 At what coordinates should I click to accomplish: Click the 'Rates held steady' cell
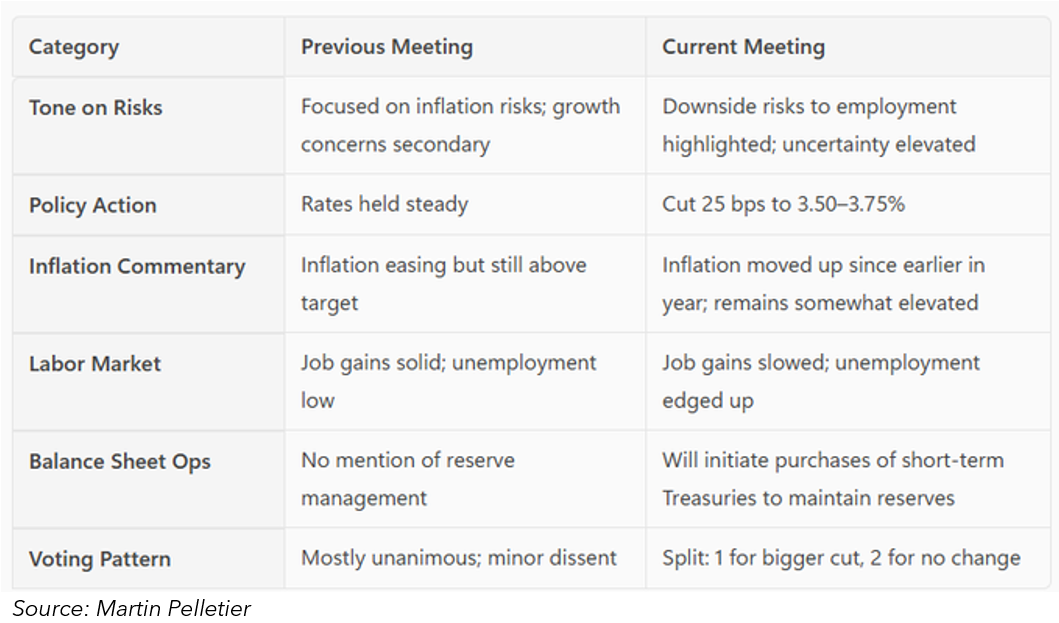tap(384, 205)
